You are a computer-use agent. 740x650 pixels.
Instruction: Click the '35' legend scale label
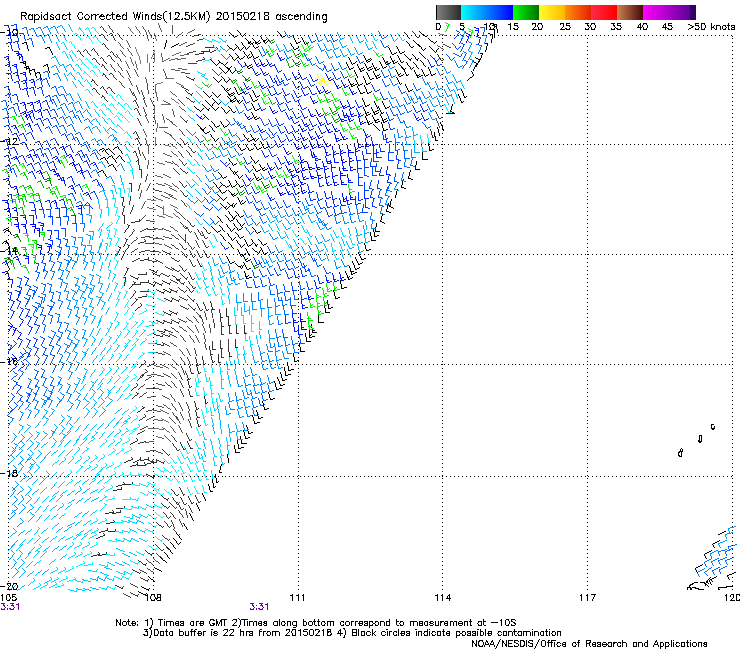pyautogui.click(x=616, y=27)
